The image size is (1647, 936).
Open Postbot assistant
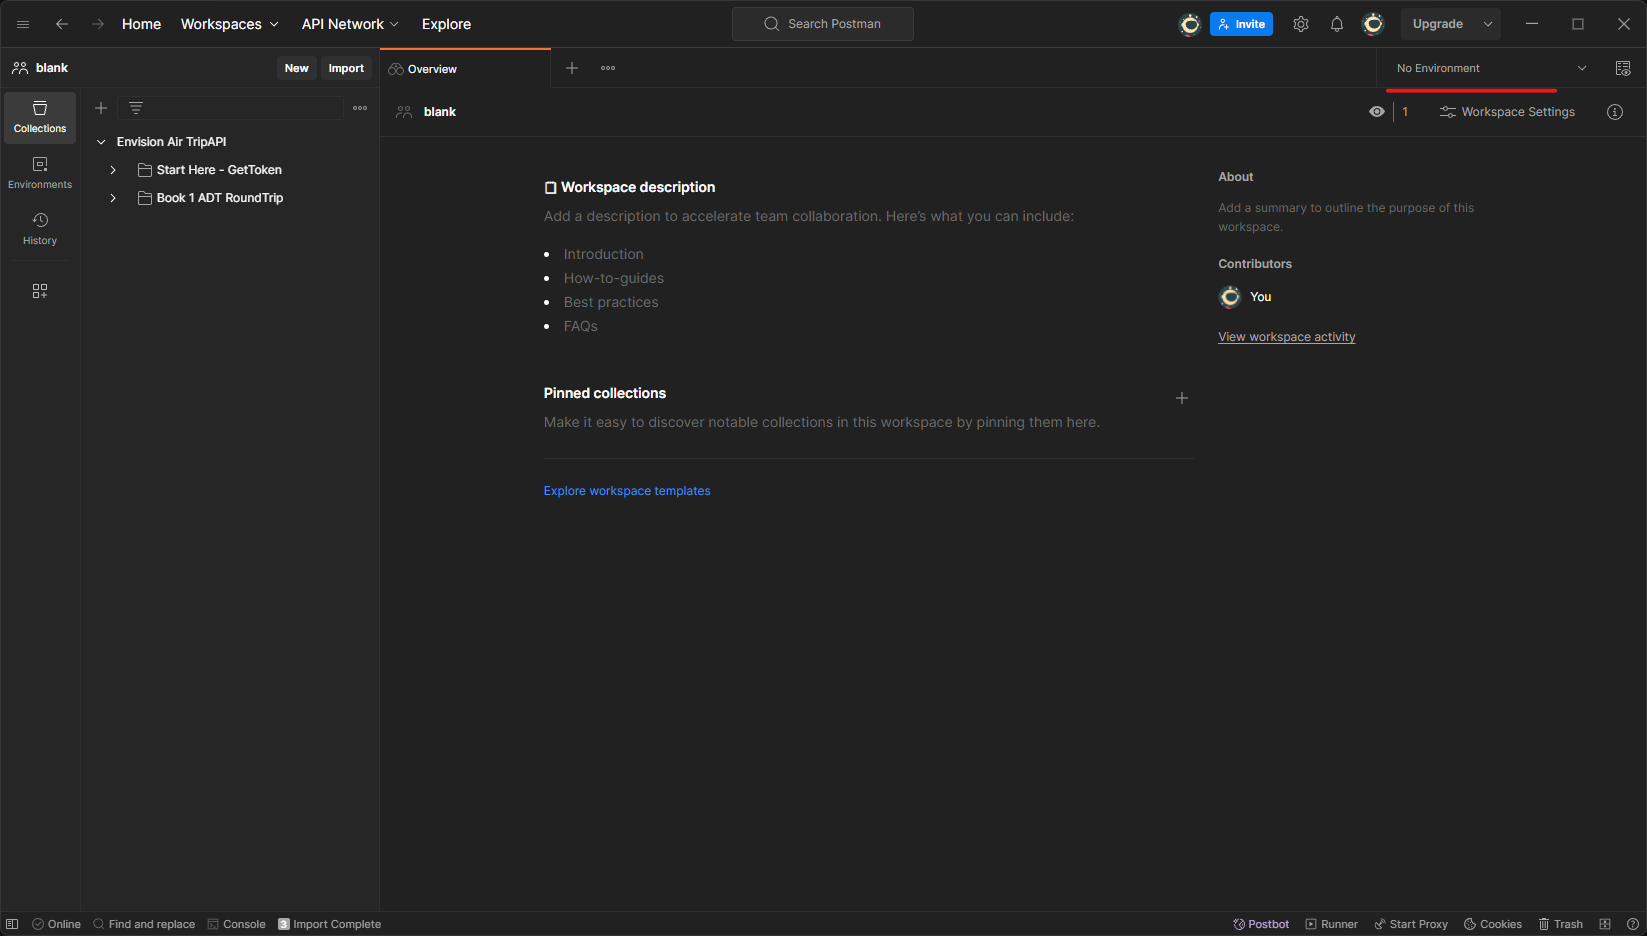coord(1261,924)
